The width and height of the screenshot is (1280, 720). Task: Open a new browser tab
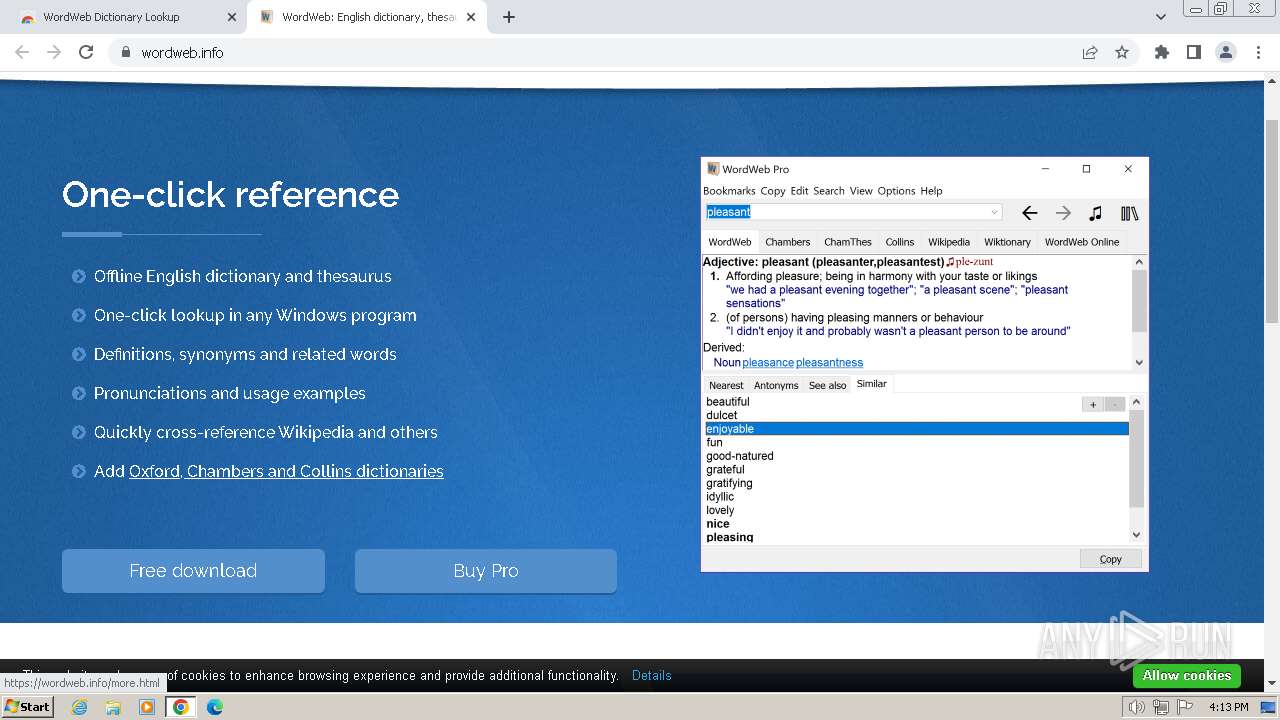click(509, 17)
